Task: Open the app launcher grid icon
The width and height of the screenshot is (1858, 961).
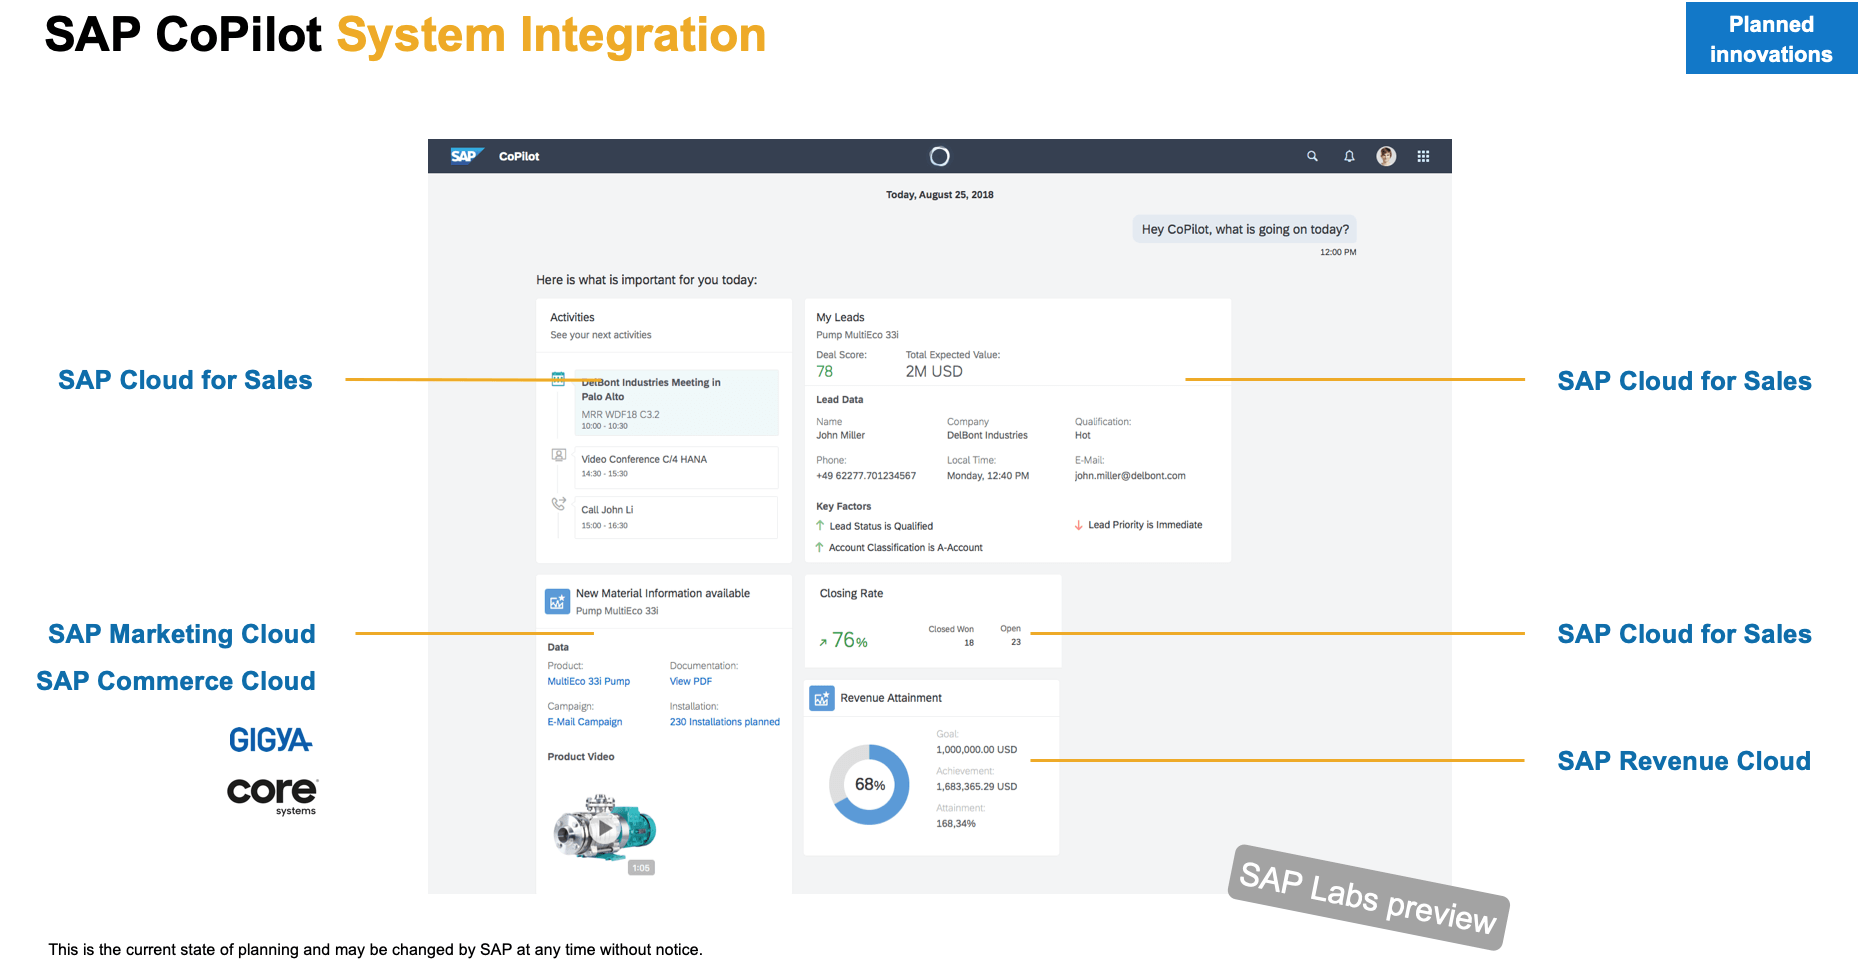Action: (1423, 156)
